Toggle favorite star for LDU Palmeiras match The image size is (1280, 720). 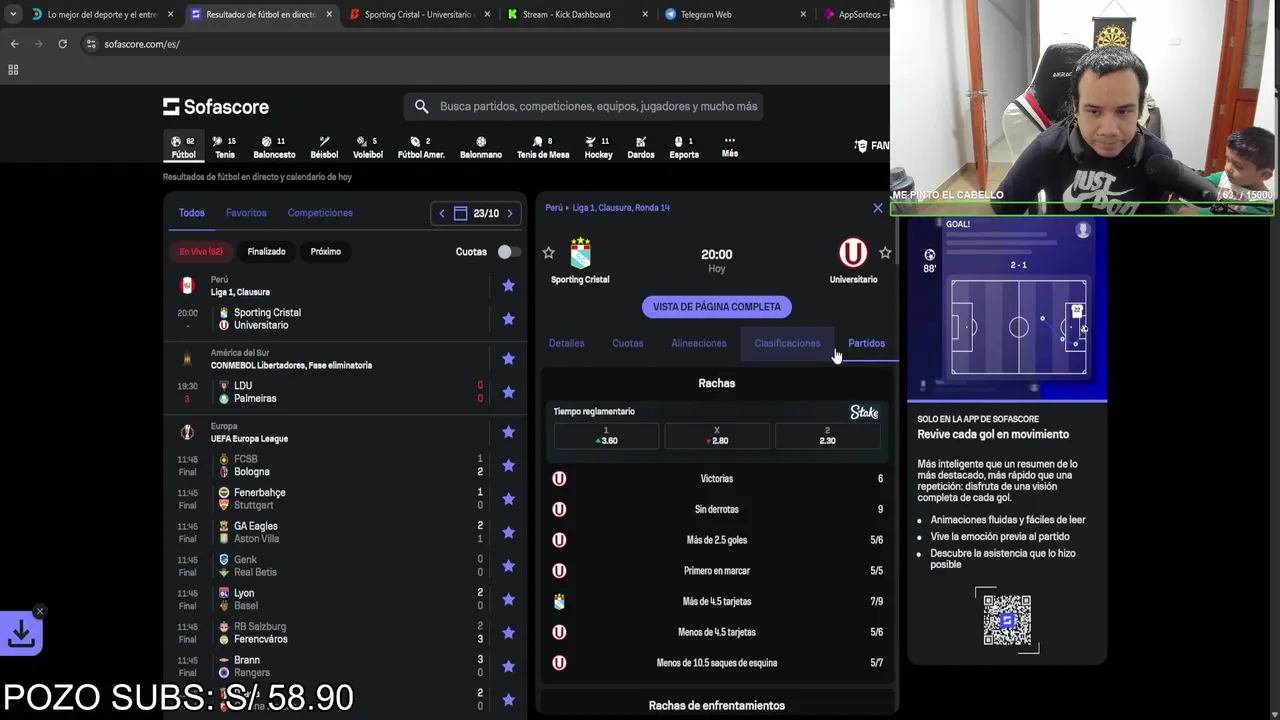(x=508, y=392)
